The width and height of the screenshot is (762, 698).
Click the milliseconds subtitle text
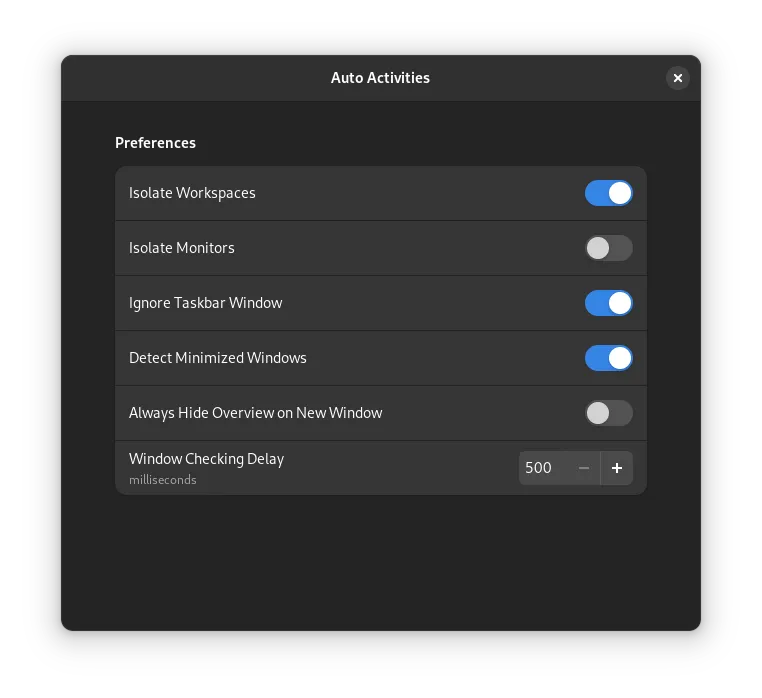click(163, 480)
